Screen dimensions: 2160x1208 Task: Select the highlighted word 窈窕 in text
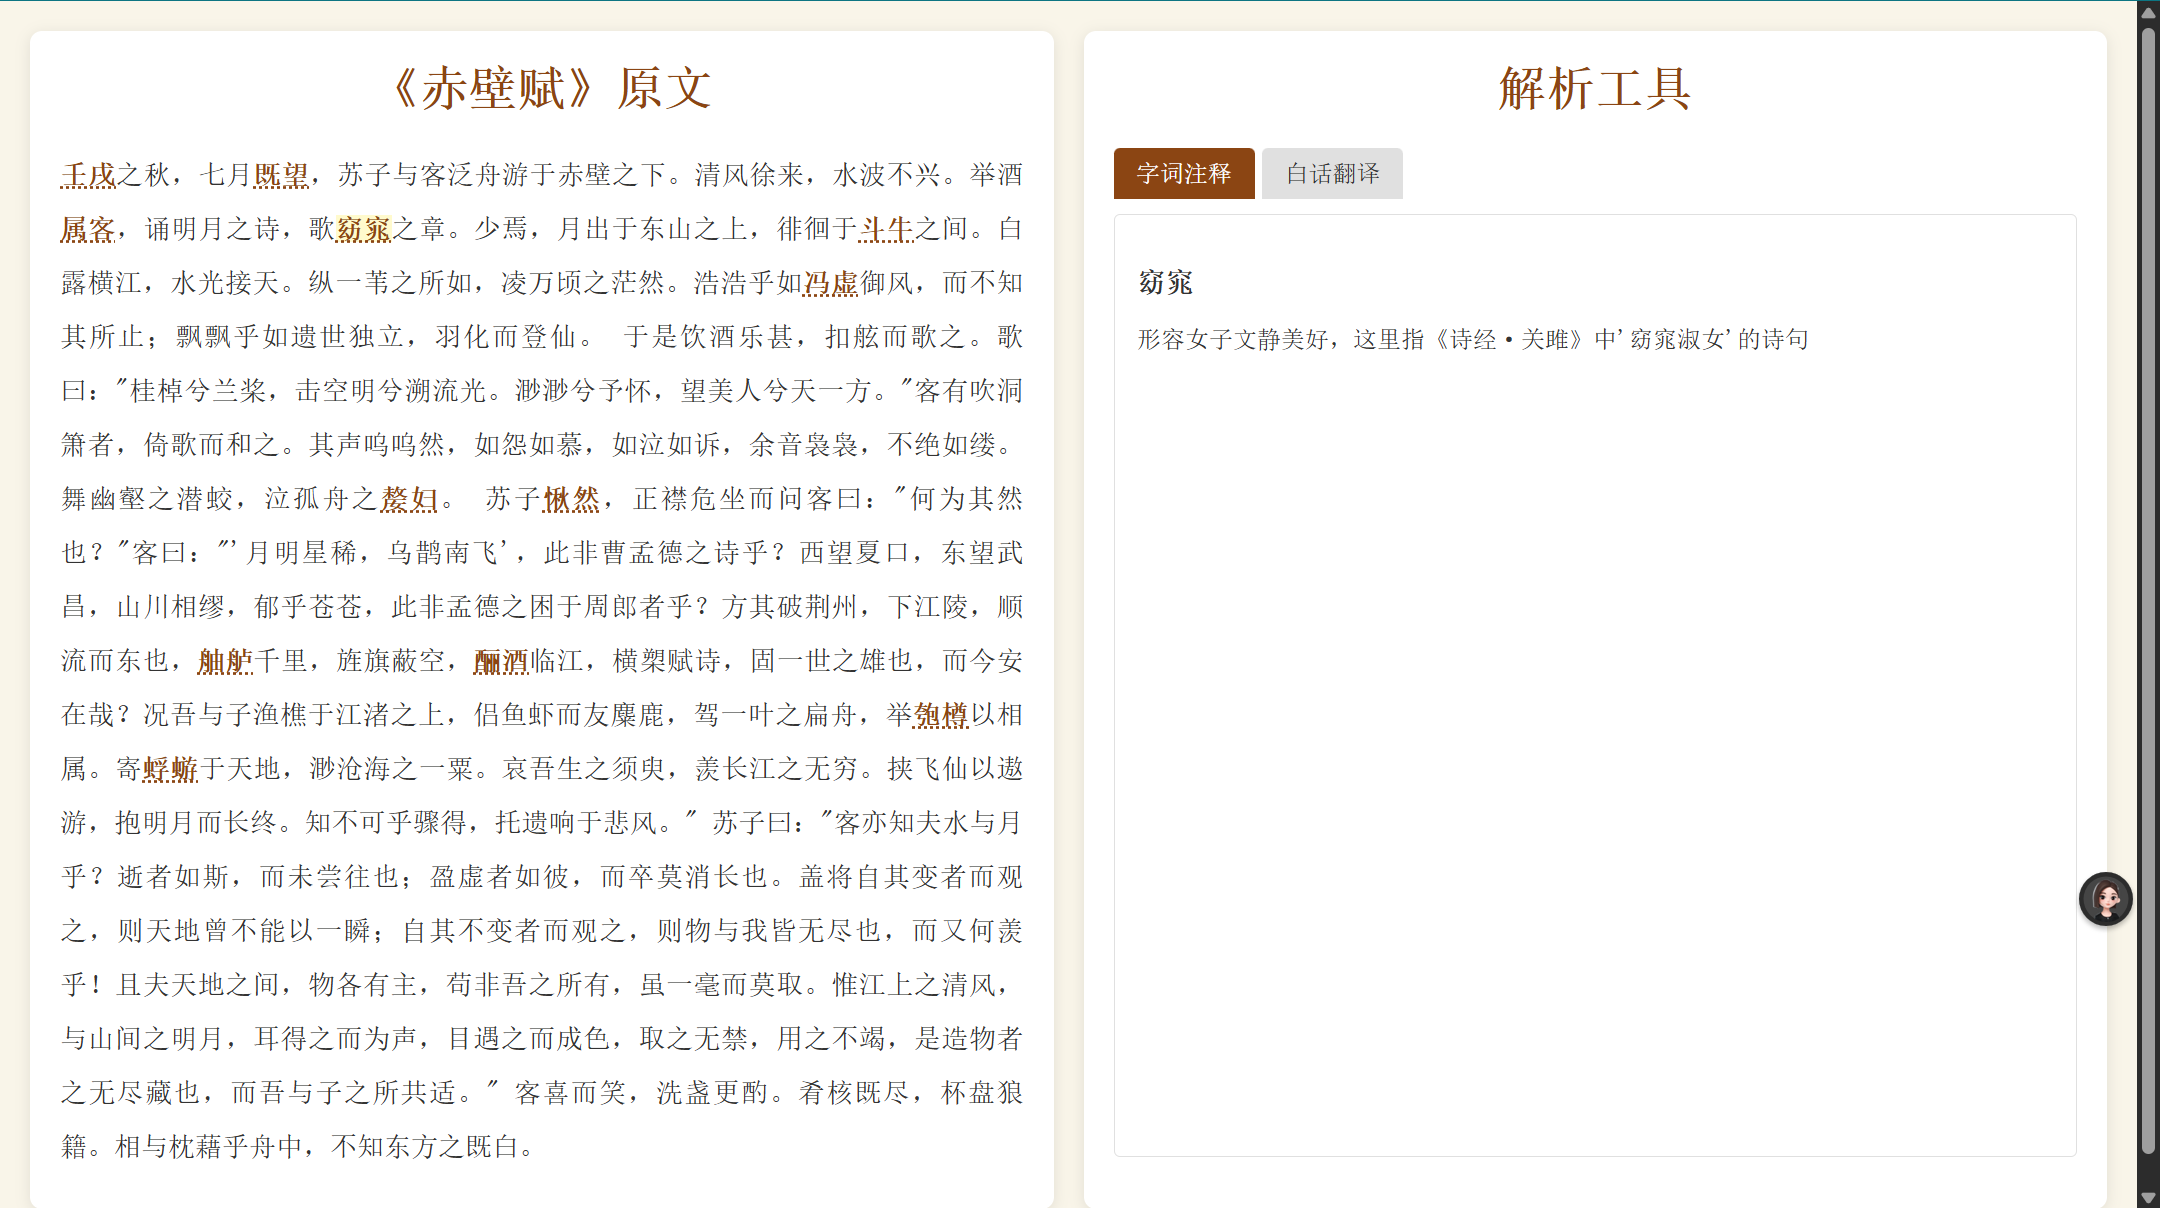[363, 229]
